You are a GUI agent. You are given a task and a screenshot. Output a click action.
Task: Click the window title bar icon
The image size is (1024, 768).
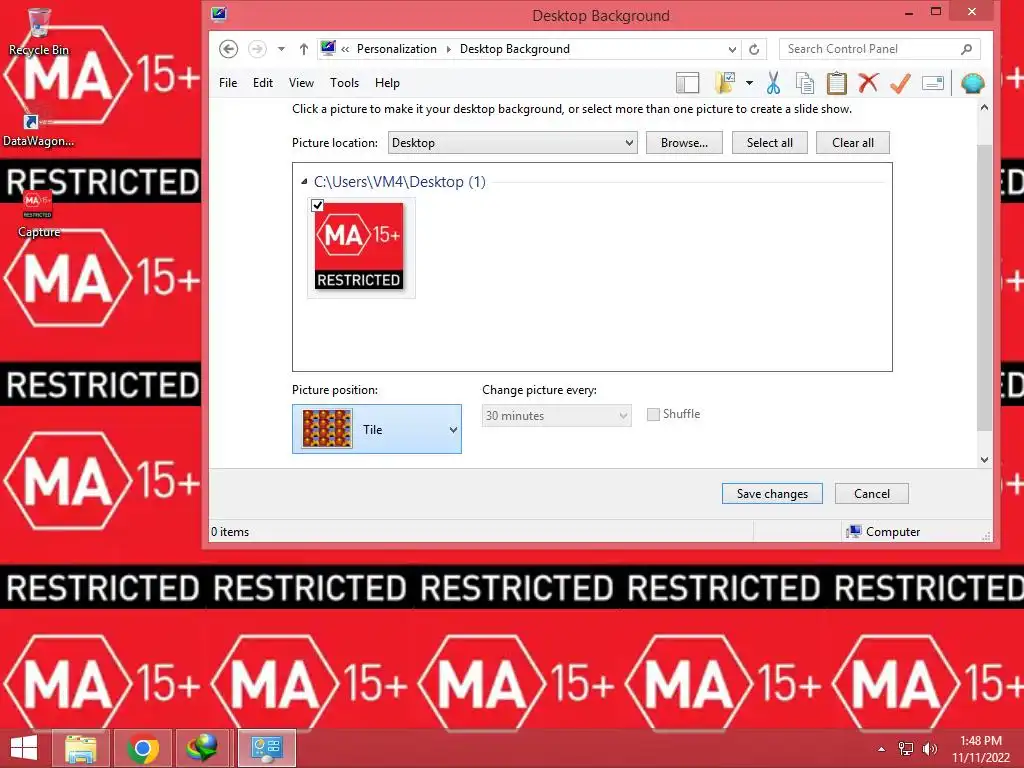(x=219, y=14)
